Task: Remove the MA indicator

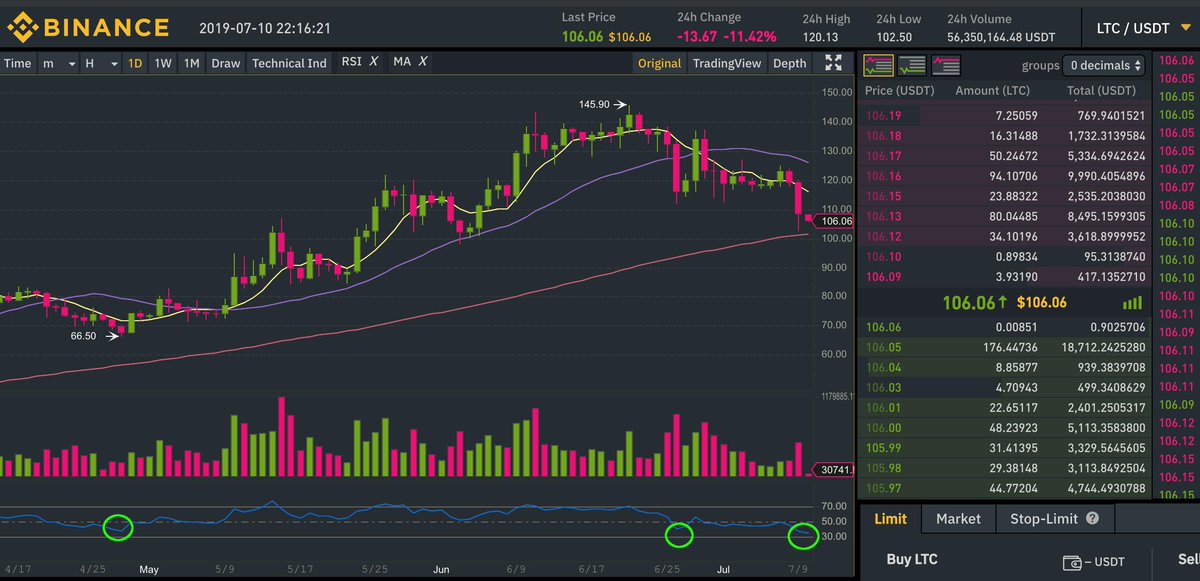Action: coord(423,62)
